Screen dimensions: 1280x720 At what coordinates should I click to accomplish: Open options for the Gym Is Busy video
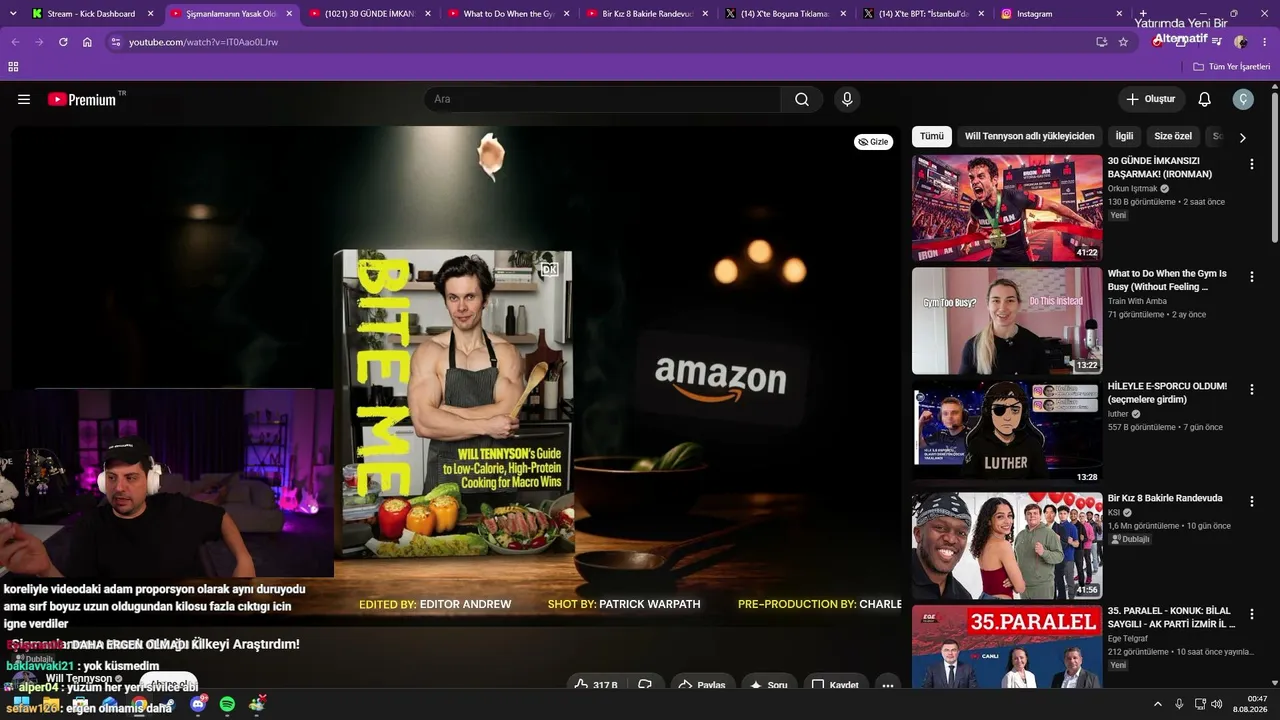tap(1252, 277)
